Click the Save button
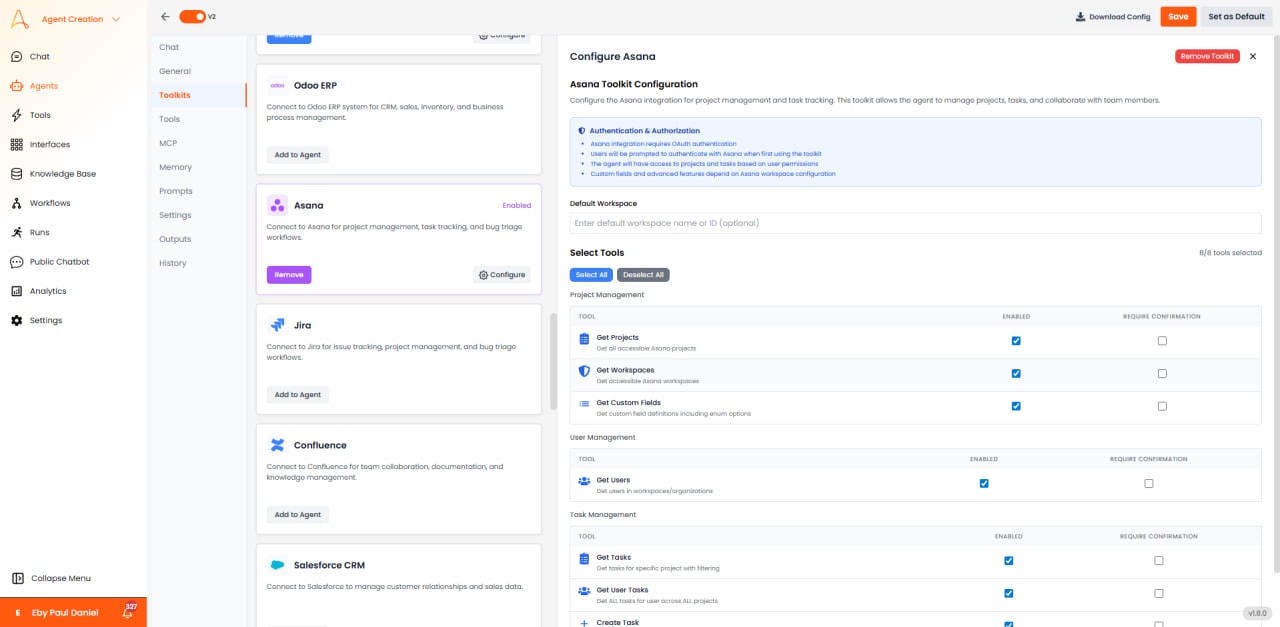 (x=1178, y=16)
